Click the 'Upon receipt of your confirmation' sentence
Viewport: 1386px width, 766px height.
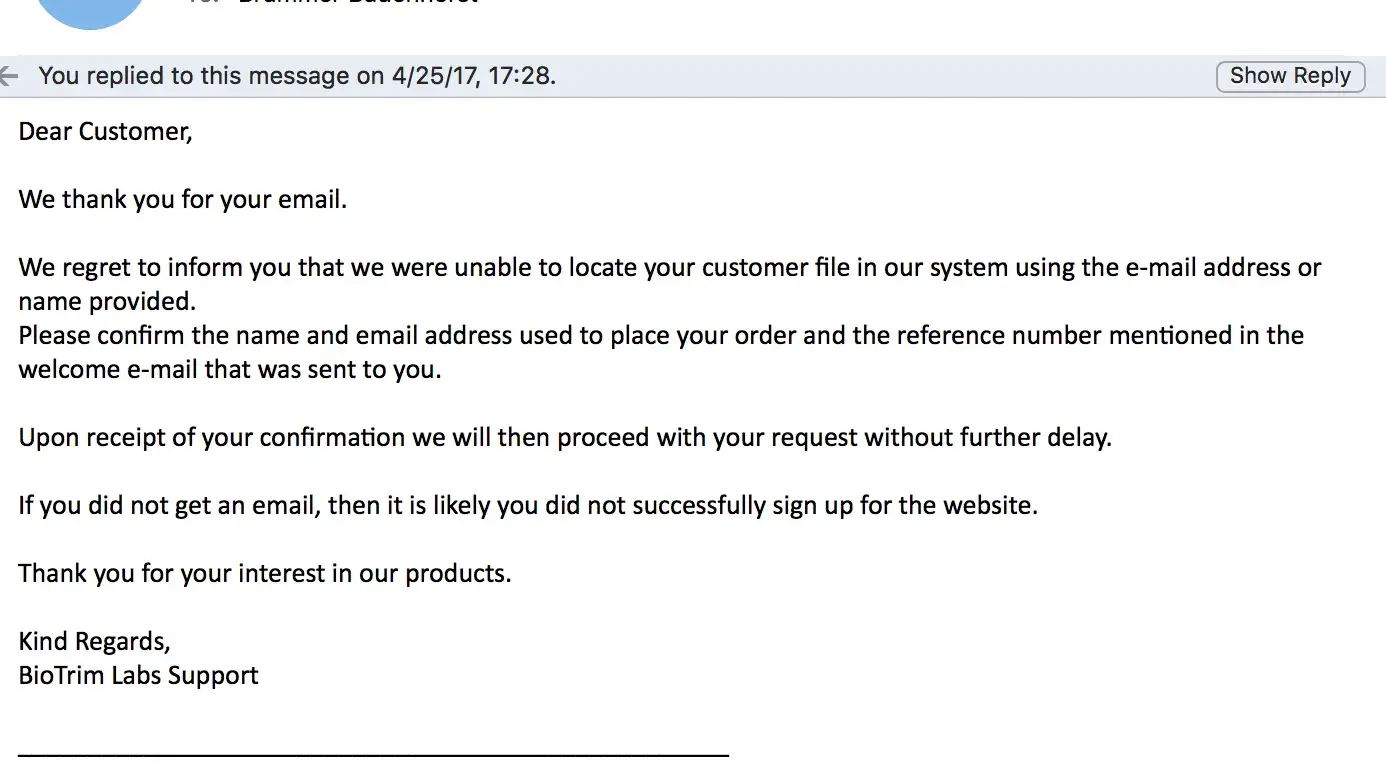click(565, 437)
